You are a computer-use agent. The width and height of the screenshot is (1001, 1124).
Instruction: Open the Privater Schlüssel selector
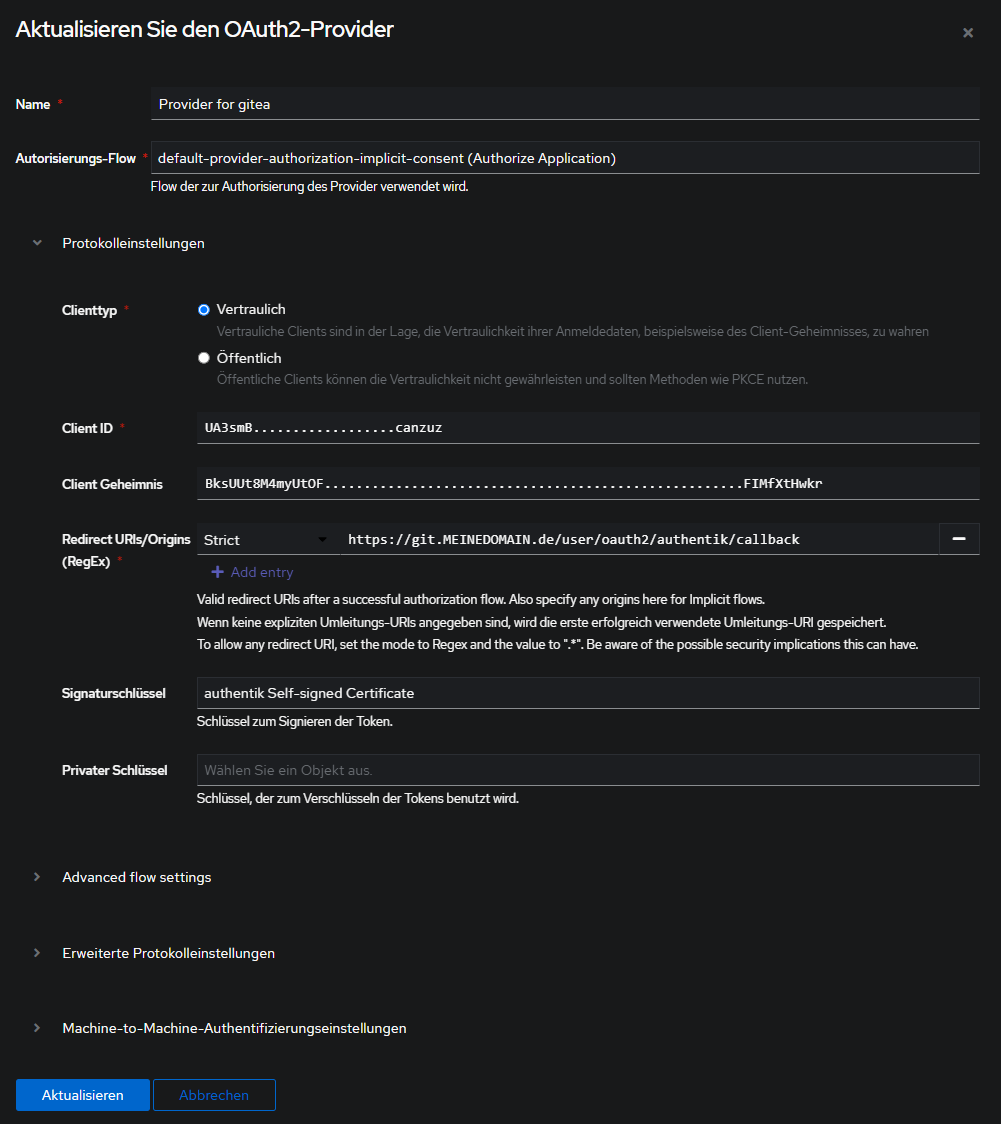click(x=587, y=770)
